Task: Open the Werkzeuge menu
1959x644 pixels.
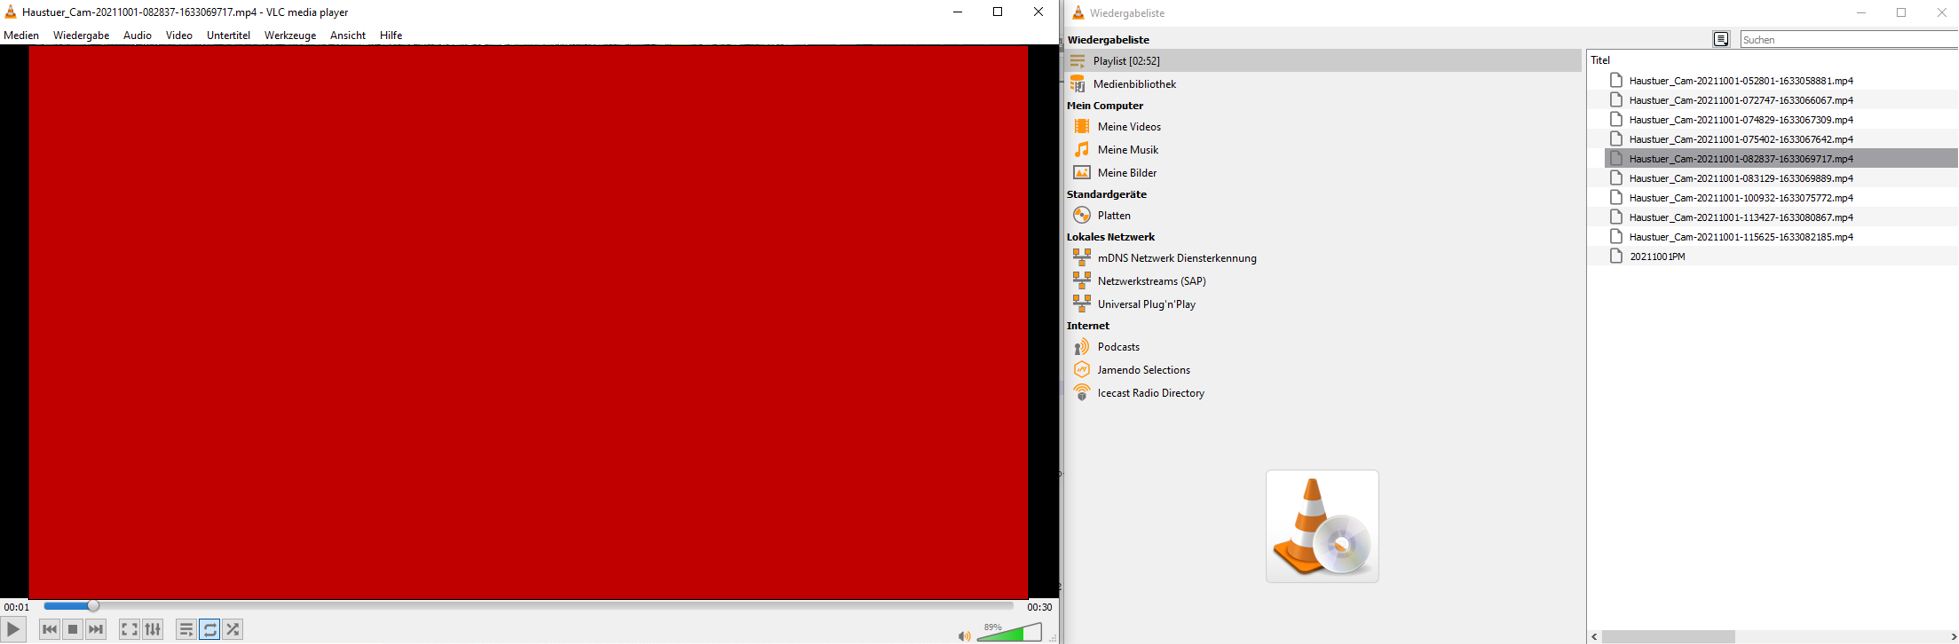Action: tap(290, 35)
